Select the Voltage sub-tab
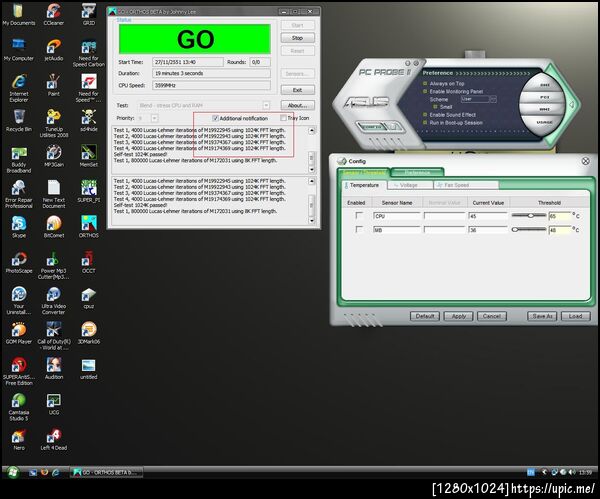The height and width of the screenshot is (499, 600). [410, 185]
